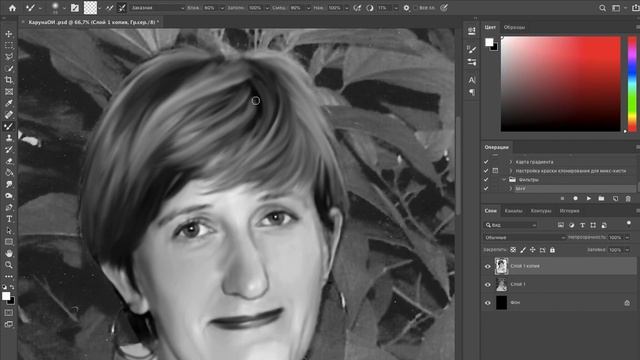Select the Rectangular Marquee tool
Viewport: 640px width, 360px height.
pyautogui.click(x=9, y=45)
